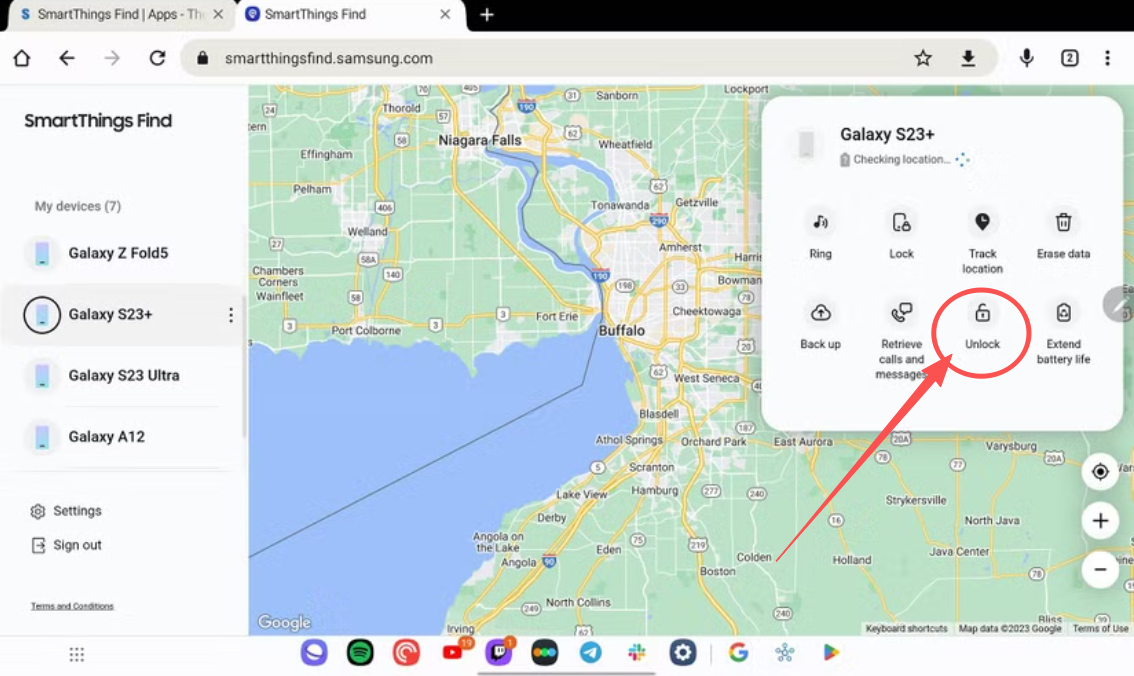Click the Unlock action icon
The height and width of the screenshot is (676, 1134).
(x=982, y=313)
